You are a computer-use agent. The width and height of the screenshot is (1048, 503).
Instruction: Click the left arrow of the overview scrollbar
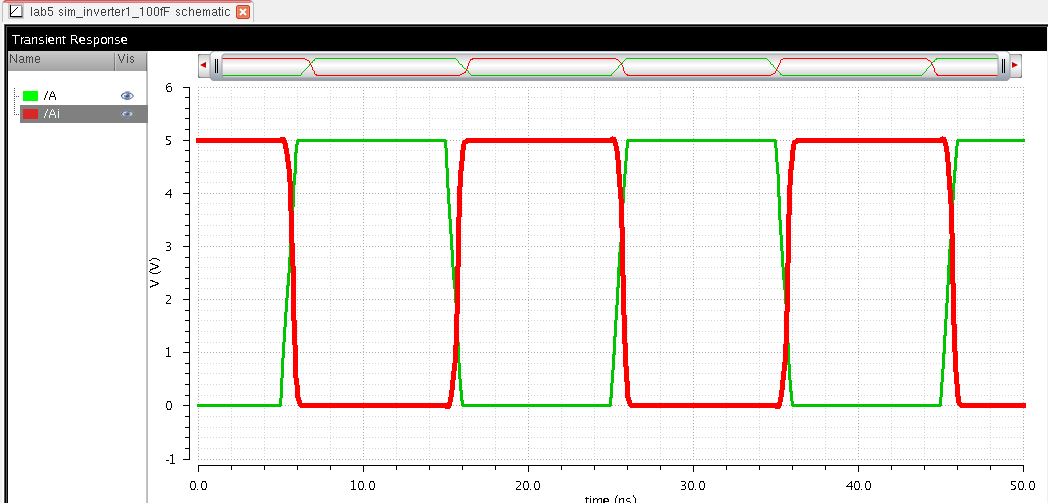coord(203,65)
